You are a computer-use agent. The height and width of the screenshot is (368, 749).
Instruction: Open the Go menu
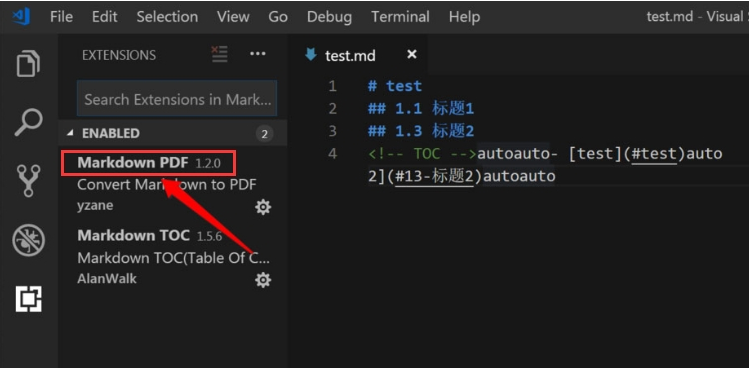(x=278, y=17)
